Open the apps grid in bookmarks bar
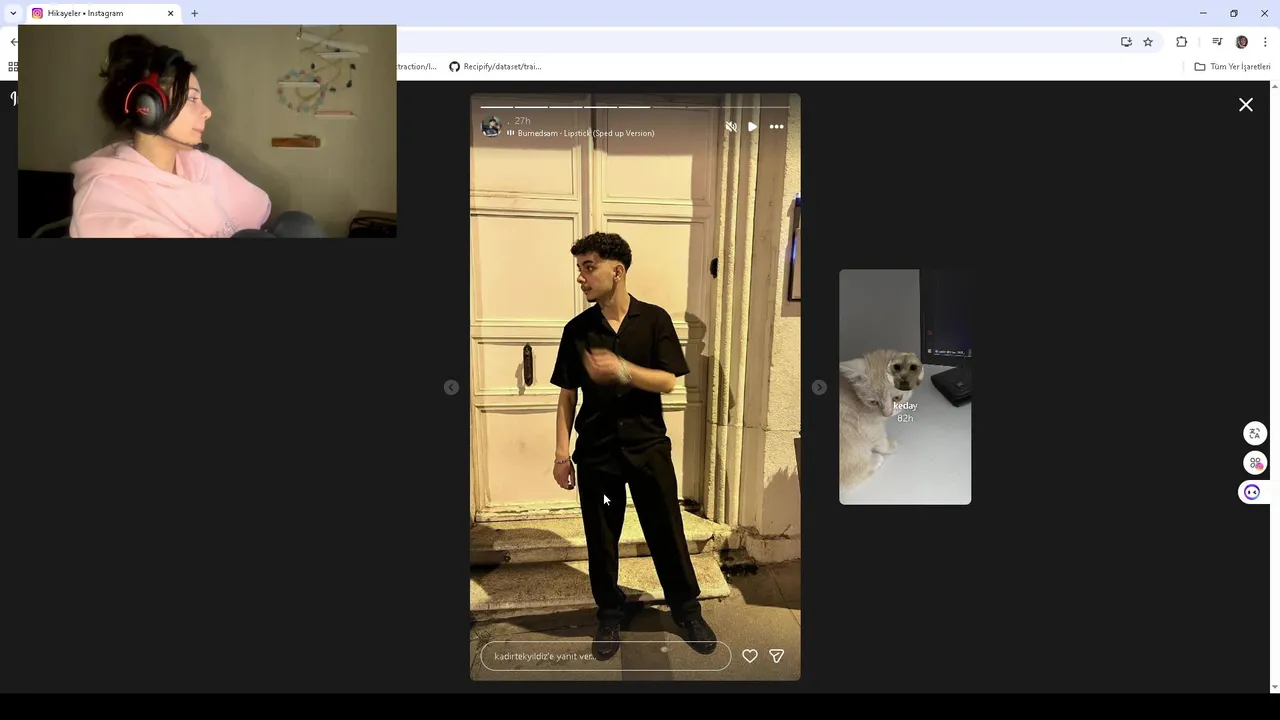 (13, 67)
